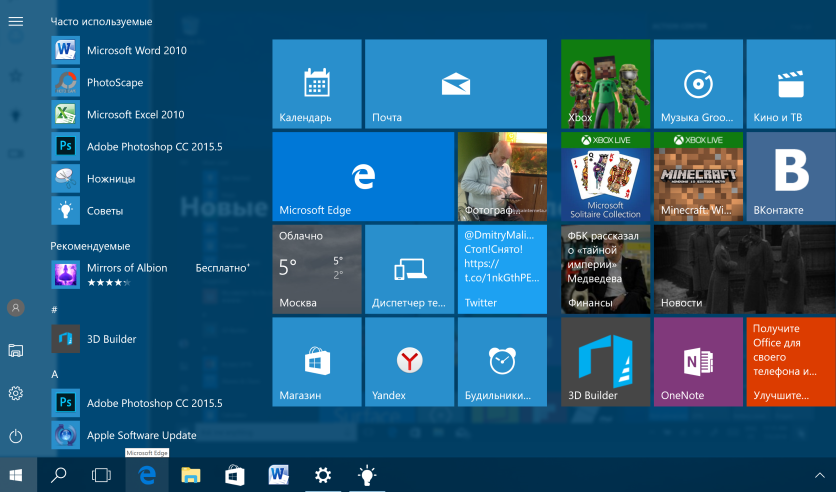The image size is (836, 492).
Task: Open the 3D Builder tile
Action: click(x=606, y=362)
